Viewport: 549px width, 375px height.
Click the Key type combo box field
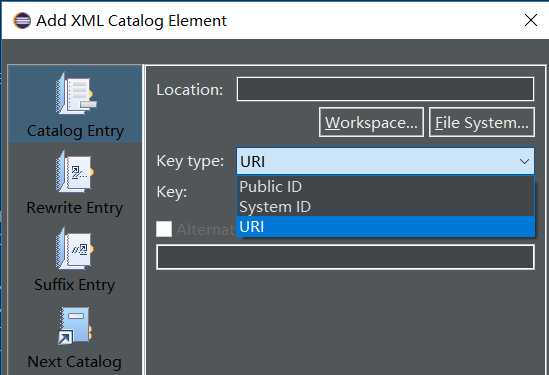coord(385,161)
